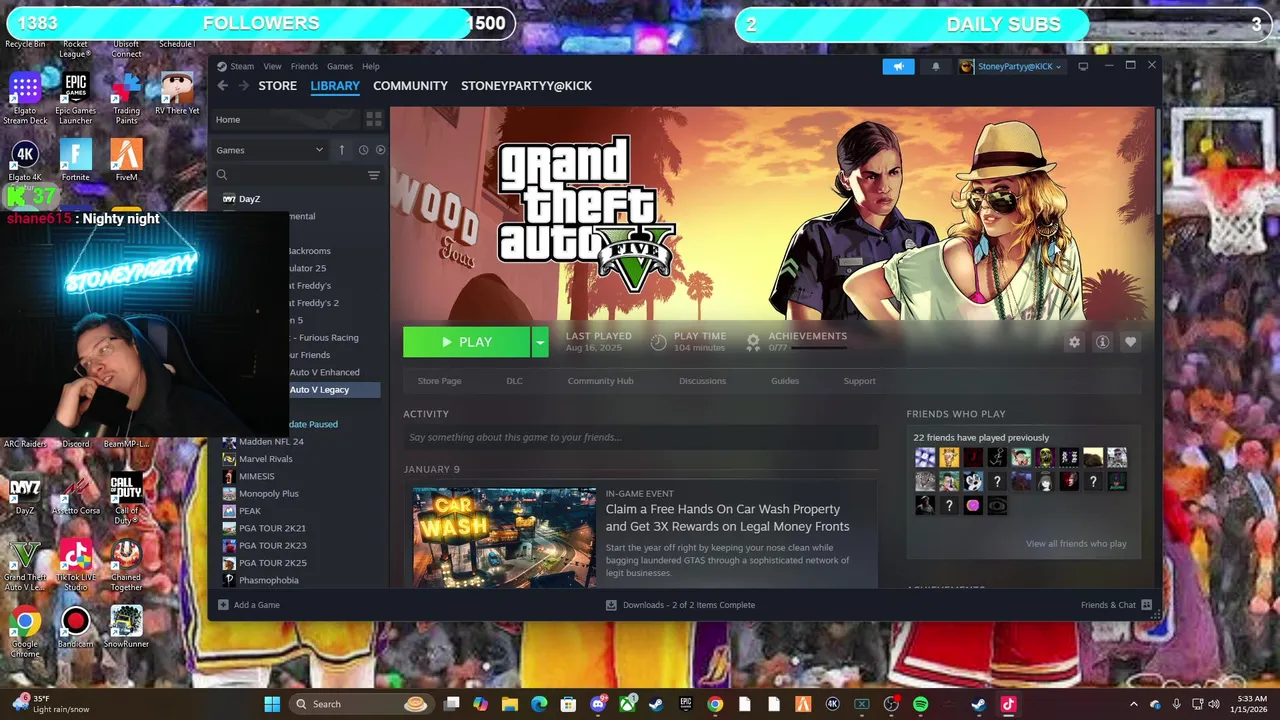Open the Steam announcements megaphone button
1280x720 pixels.
coord(898,66)
